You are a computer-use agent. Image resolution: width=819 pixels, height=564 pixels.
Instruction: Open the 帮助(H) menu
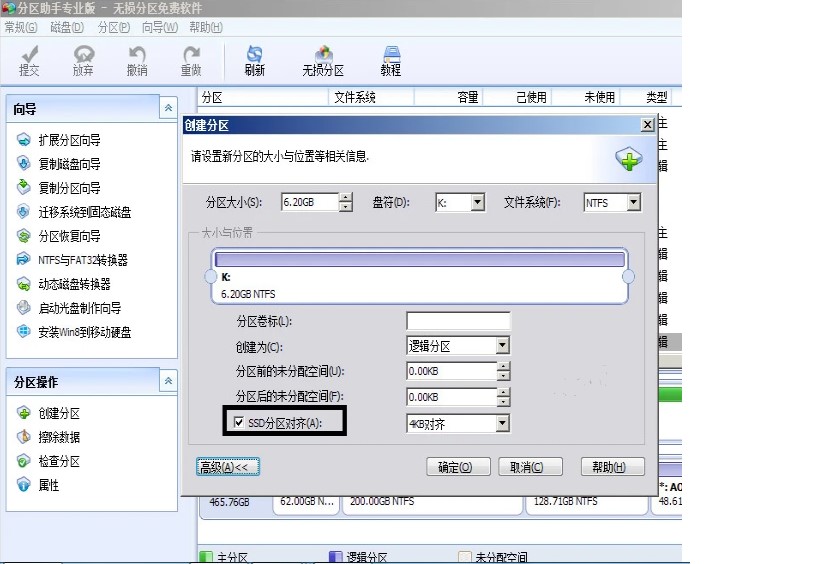(206, 27)
